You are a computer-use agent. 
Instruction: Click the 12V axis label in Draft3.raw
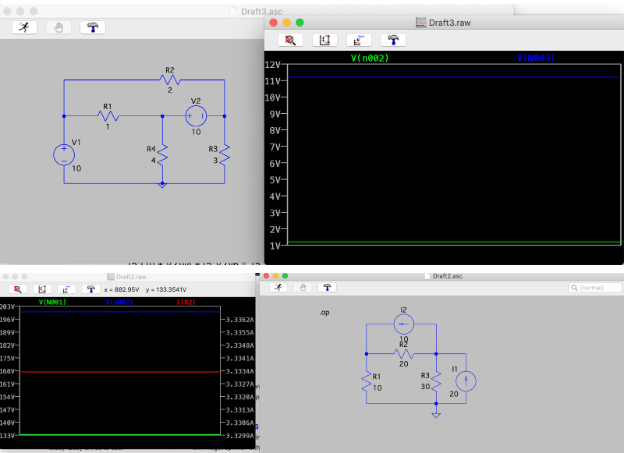(273, 64)
